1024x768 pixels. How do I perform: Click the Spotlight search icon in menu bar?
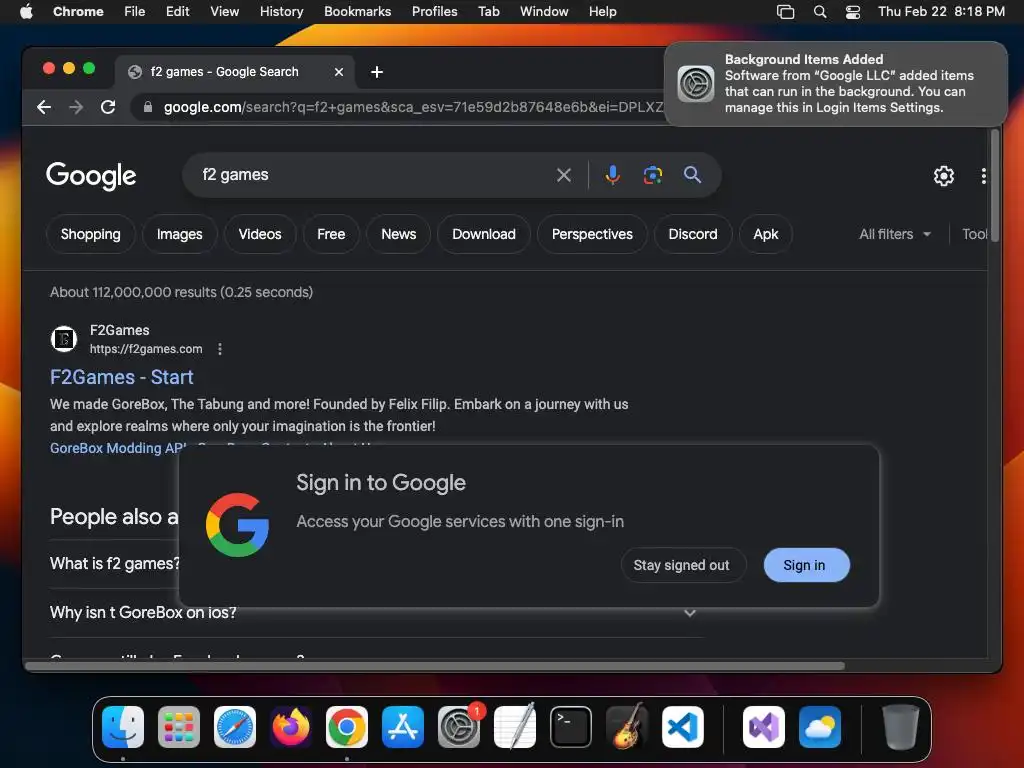820,12
